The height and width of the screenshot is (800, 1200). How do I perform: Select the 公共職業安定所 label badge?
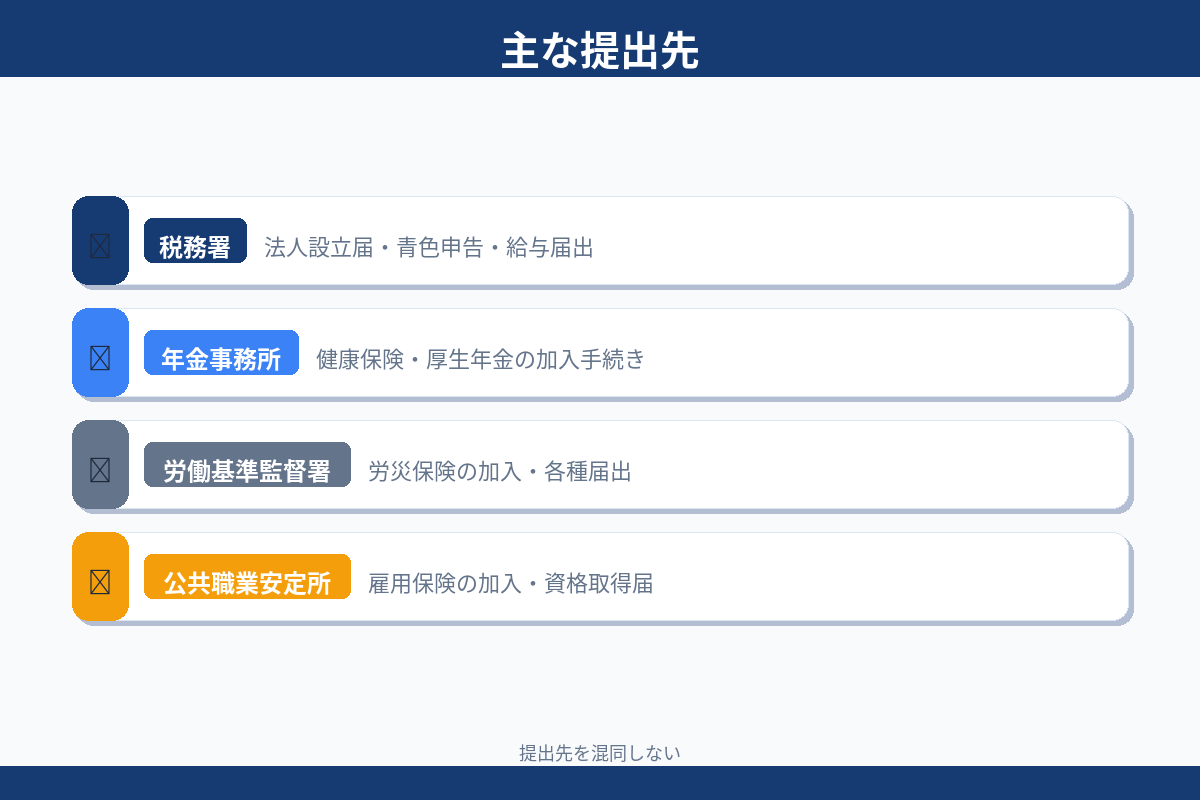pos(247,577)
